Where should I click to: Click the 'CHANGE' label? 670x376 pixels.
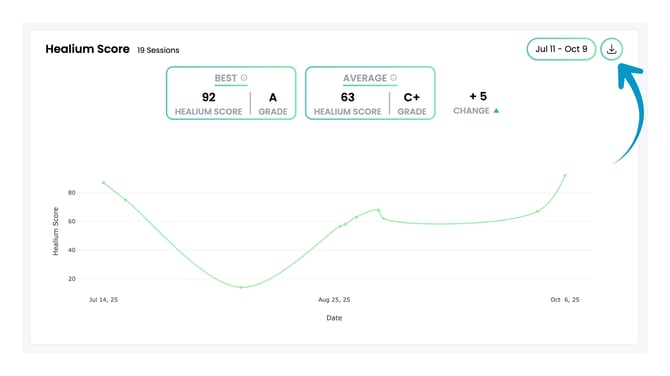tap(471, 111)
